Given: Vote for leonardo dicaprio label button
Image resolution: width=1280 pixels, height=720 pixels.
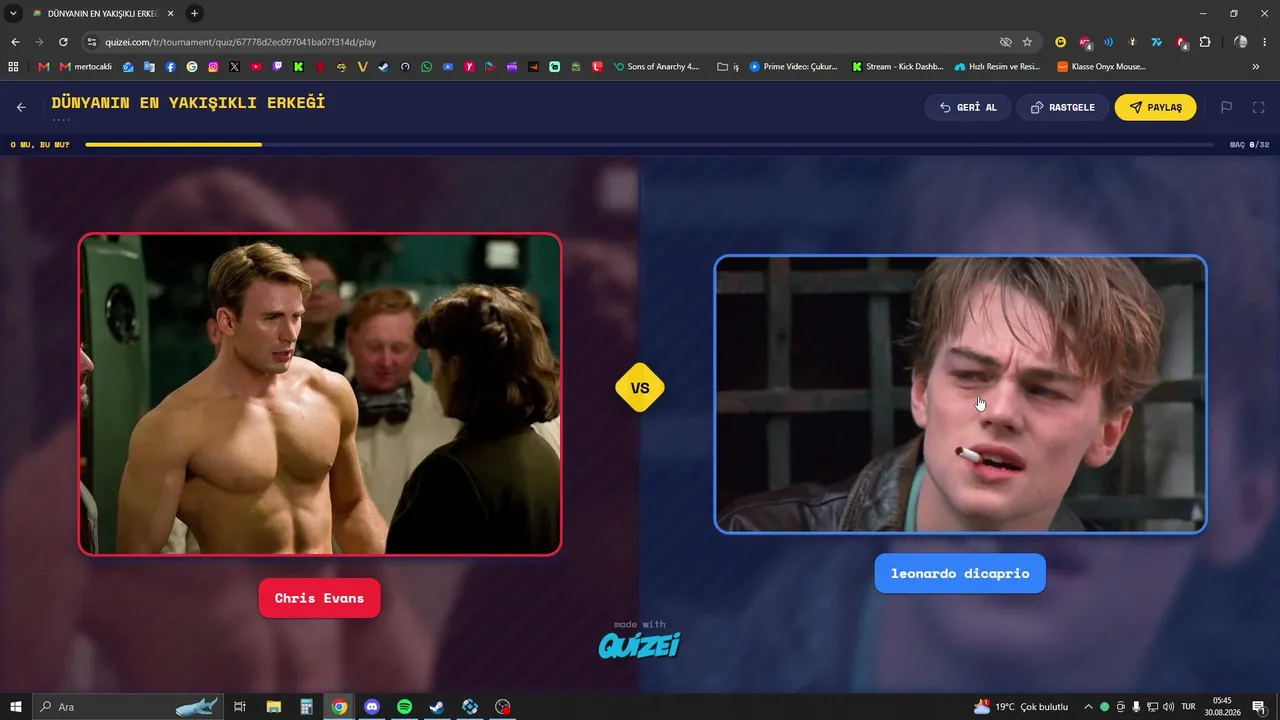Looking at the screenshot, I should click(x=960, y=573).
